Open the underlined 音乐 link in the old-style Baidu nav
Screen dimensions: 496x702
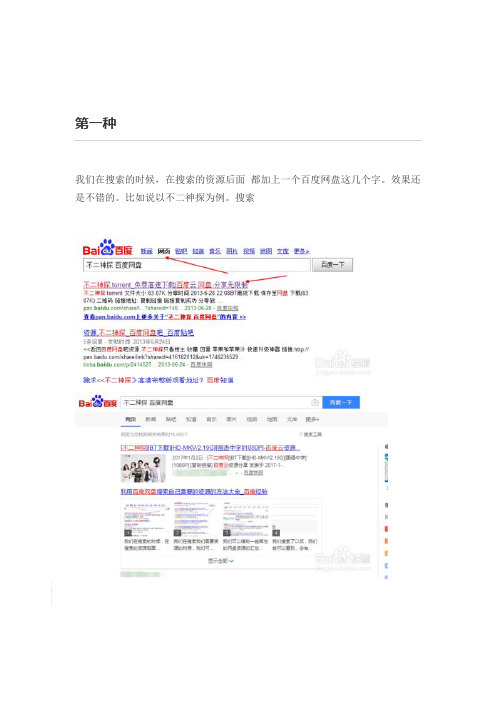[215, 251]
